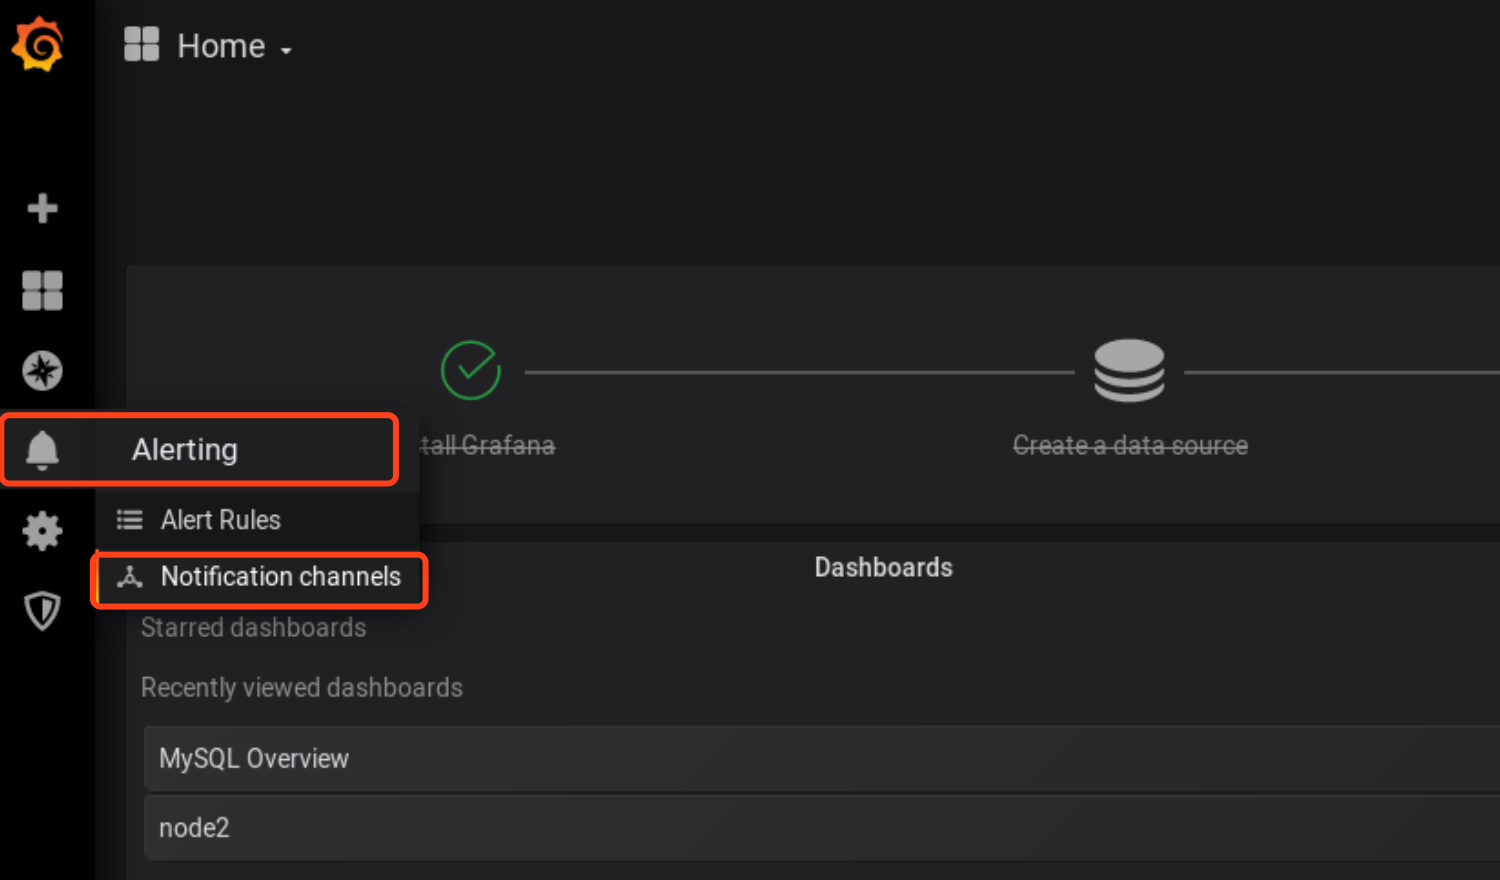Click the list icon beside Alert Rules
Viewport: 1500px width, 880px height.
coord(129,519)
